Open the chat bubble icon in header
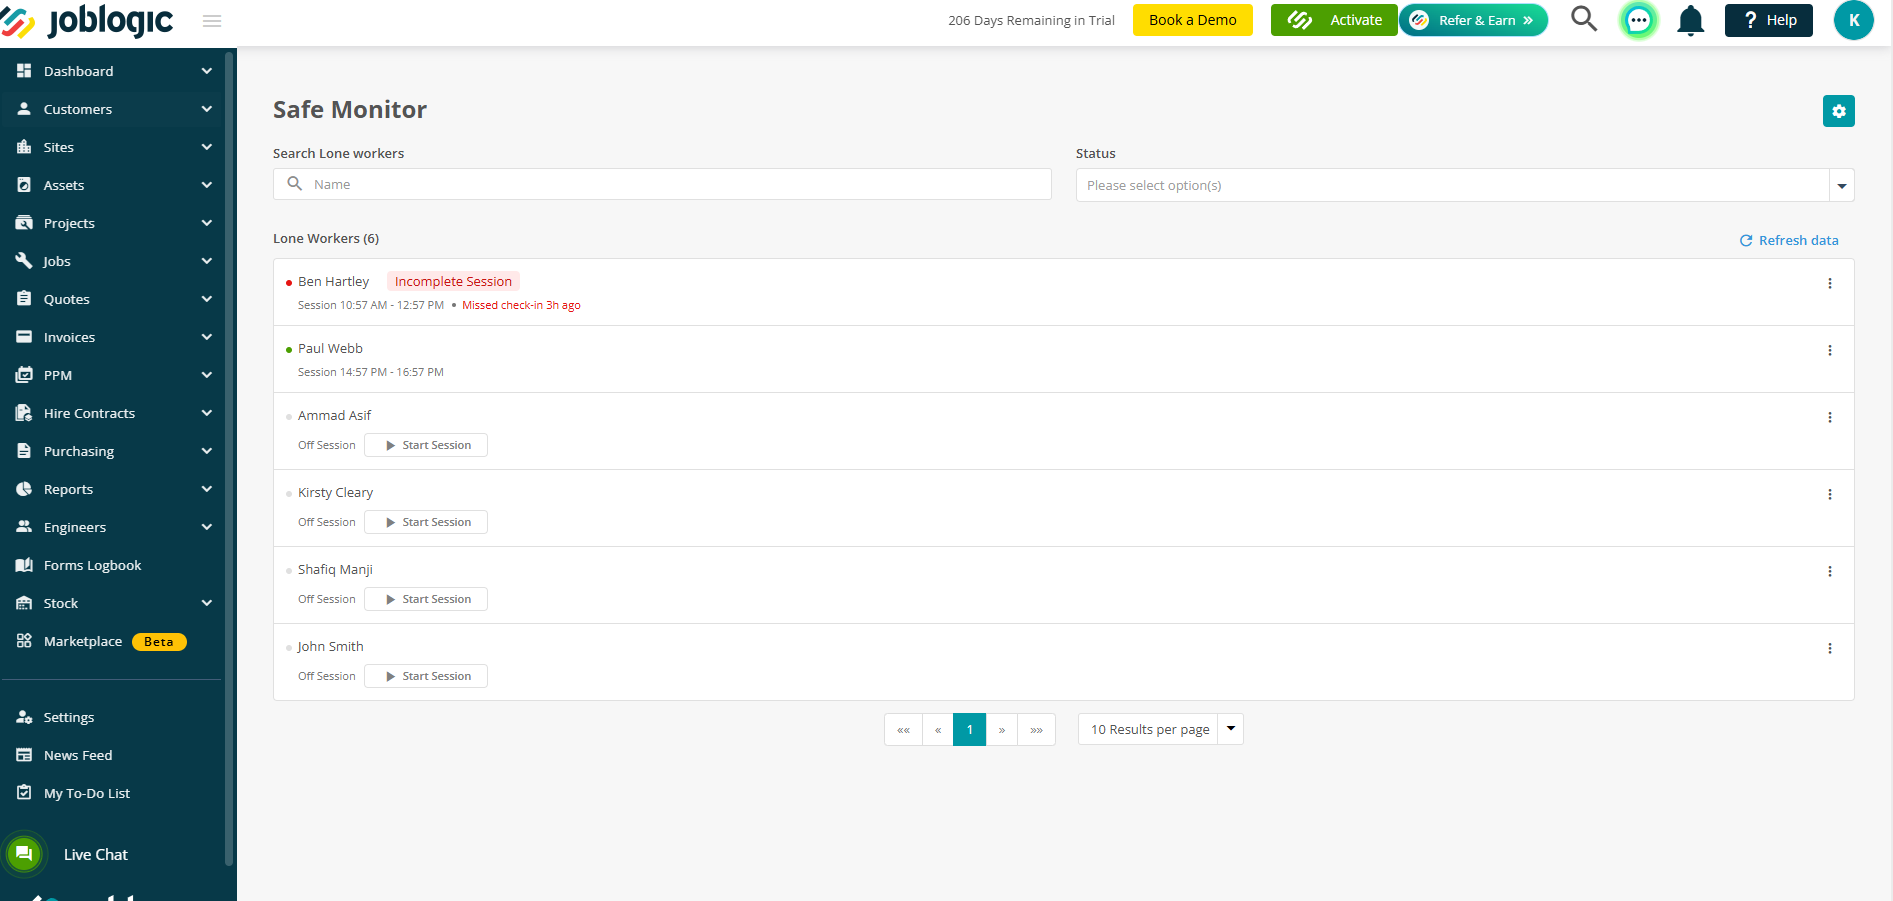This screenshot has width=1893, height=901. [1638, 20]
